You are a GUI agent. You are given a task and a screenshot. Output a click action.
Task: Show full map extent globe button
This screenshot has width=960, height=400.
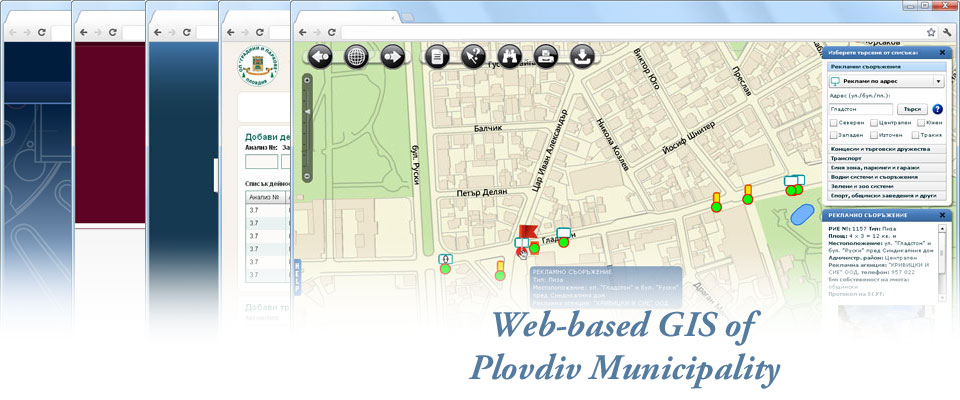point(356,56)
